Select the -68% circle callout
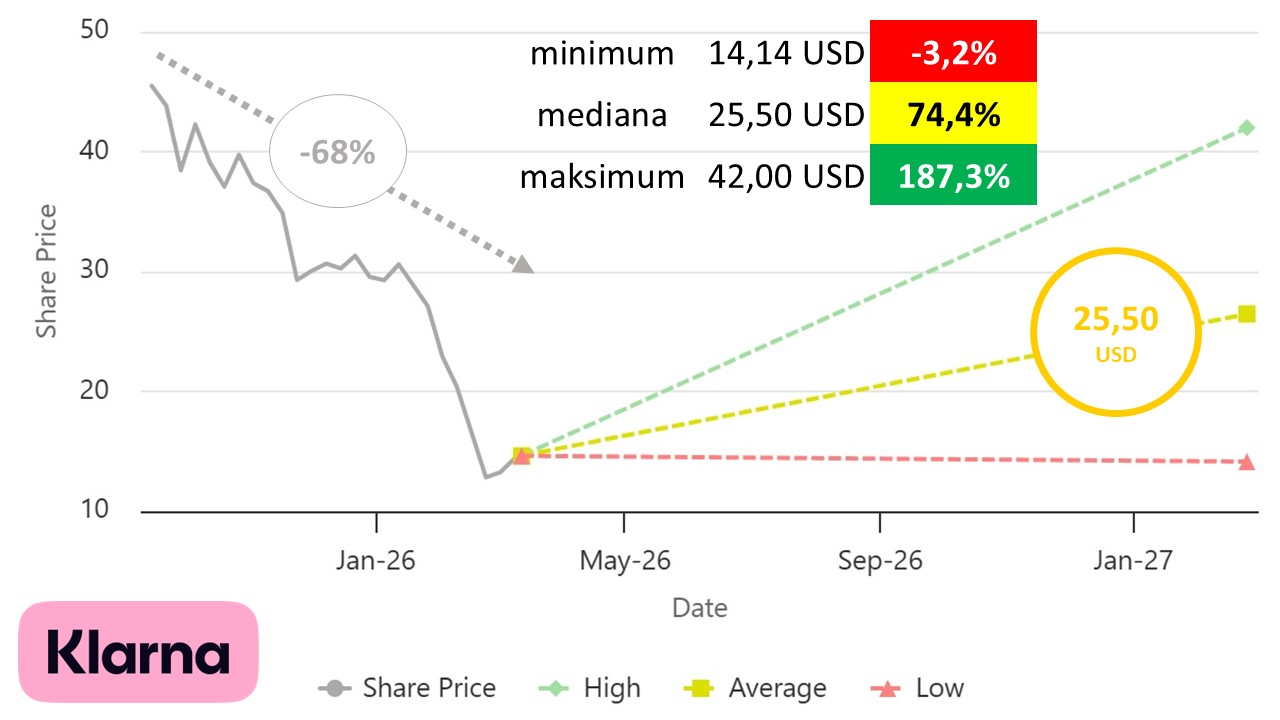The width and height of the screenshot is (1280, 720). click(x=338, y=153)
